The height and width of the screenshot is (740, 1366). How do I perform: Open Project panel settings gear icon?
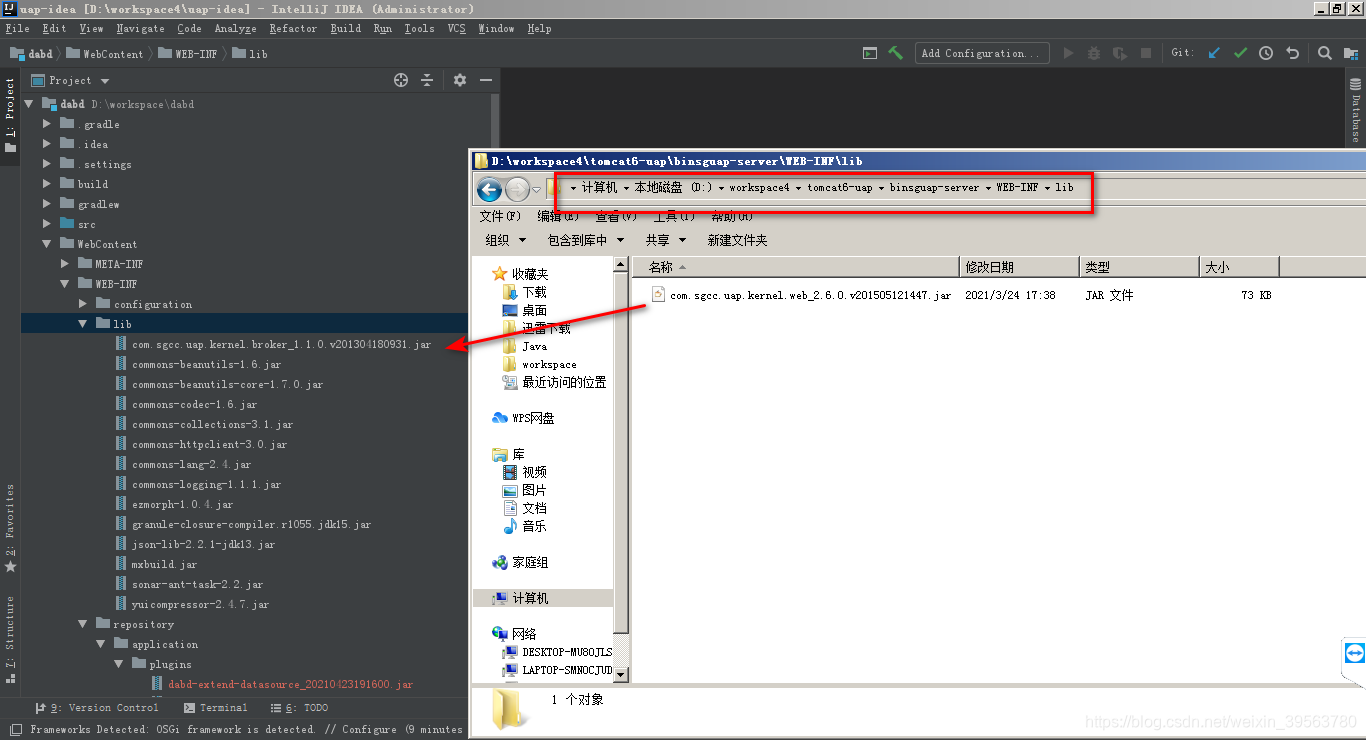click(460, 80)
